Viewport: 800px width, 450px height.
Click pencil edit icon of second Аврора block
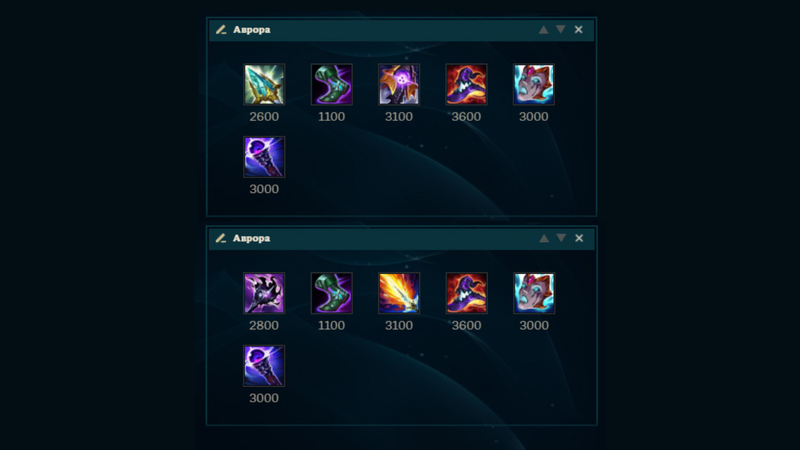coord(221,238)
